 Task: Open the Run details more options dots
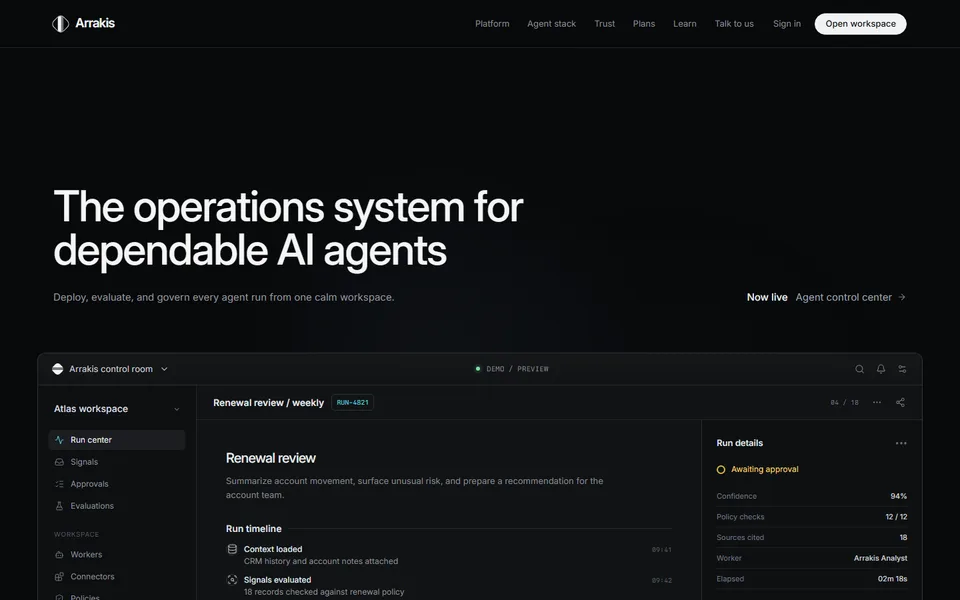pyautogui.click(x=901, y=443)
